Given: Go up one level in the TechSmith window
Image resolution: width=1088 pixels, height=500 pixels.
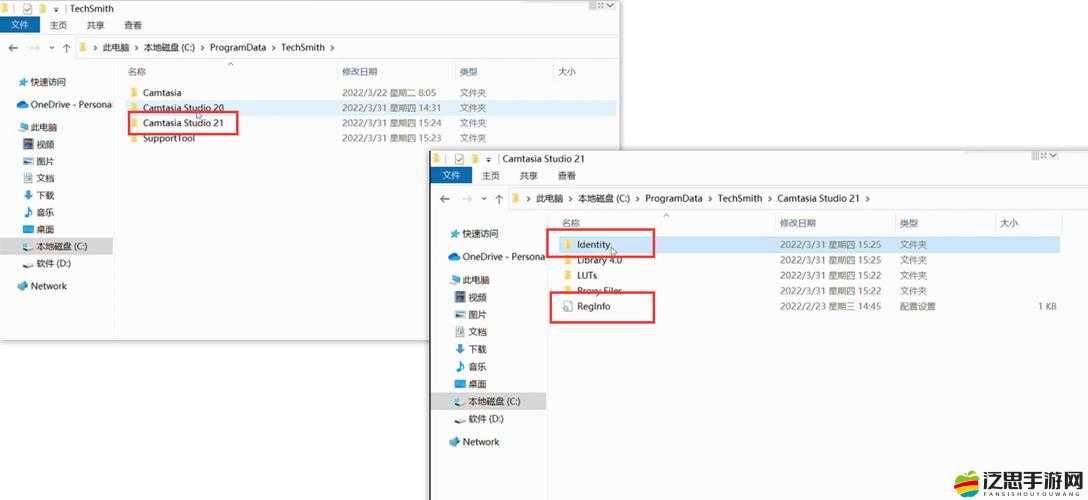Looking at the screenshot, I should click(x=66, y=48).
